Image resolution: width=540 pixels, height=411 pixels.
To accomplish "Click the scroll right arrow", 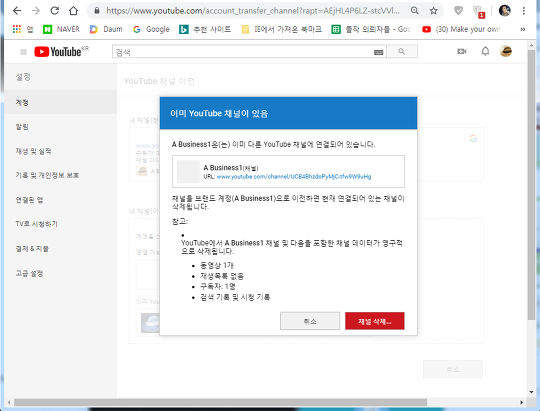I will tap(521, 402).
